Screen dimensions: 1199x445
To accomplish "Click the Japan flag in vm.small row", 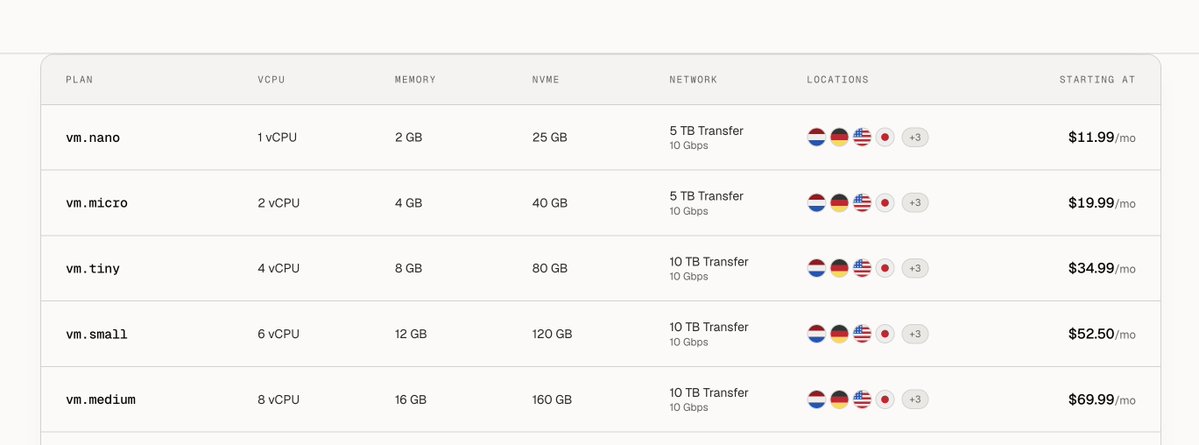I will click(885, 334).
